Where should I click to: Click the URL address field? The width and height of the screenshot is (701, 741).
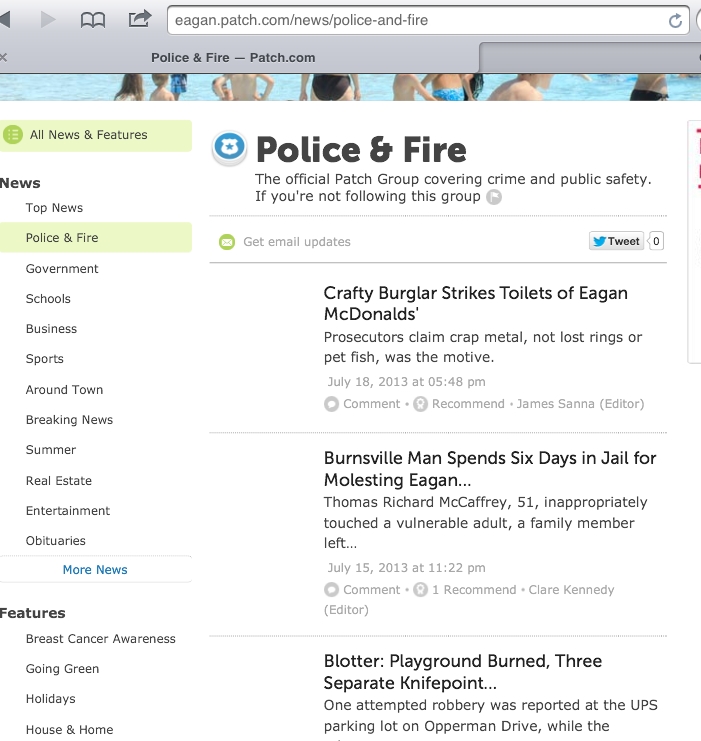click(x=428, y=20)
